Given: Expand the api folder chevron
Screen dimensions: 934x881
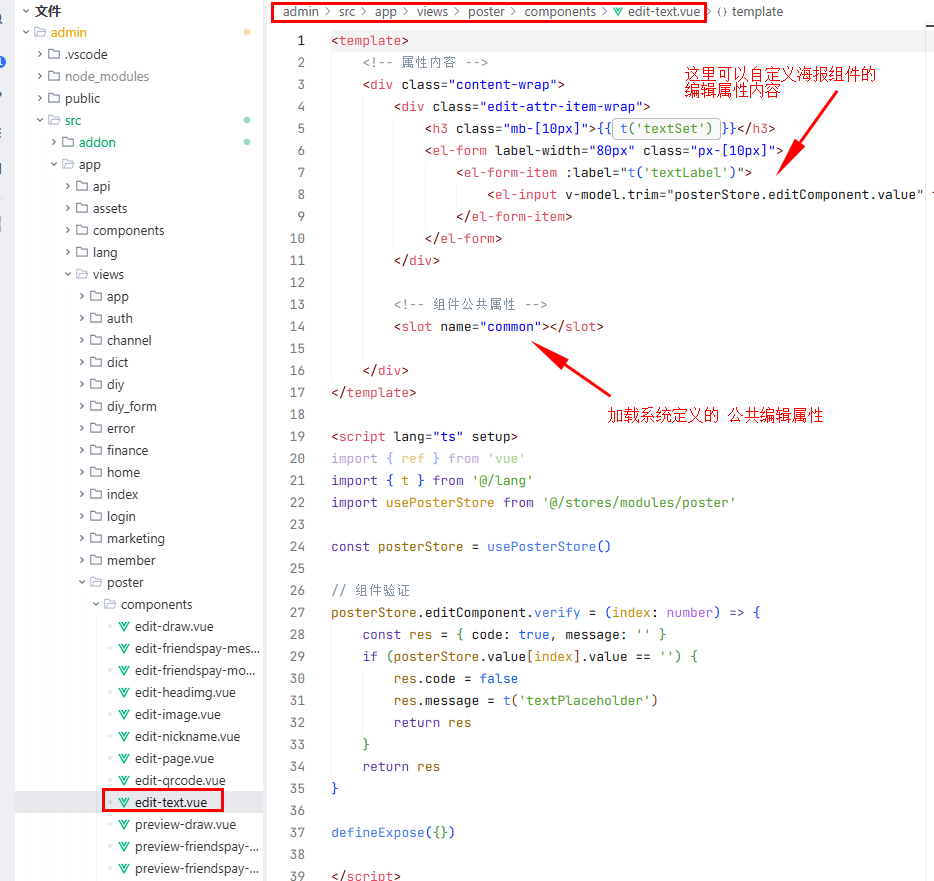Looking at the screenshot, I should [68, 186].
